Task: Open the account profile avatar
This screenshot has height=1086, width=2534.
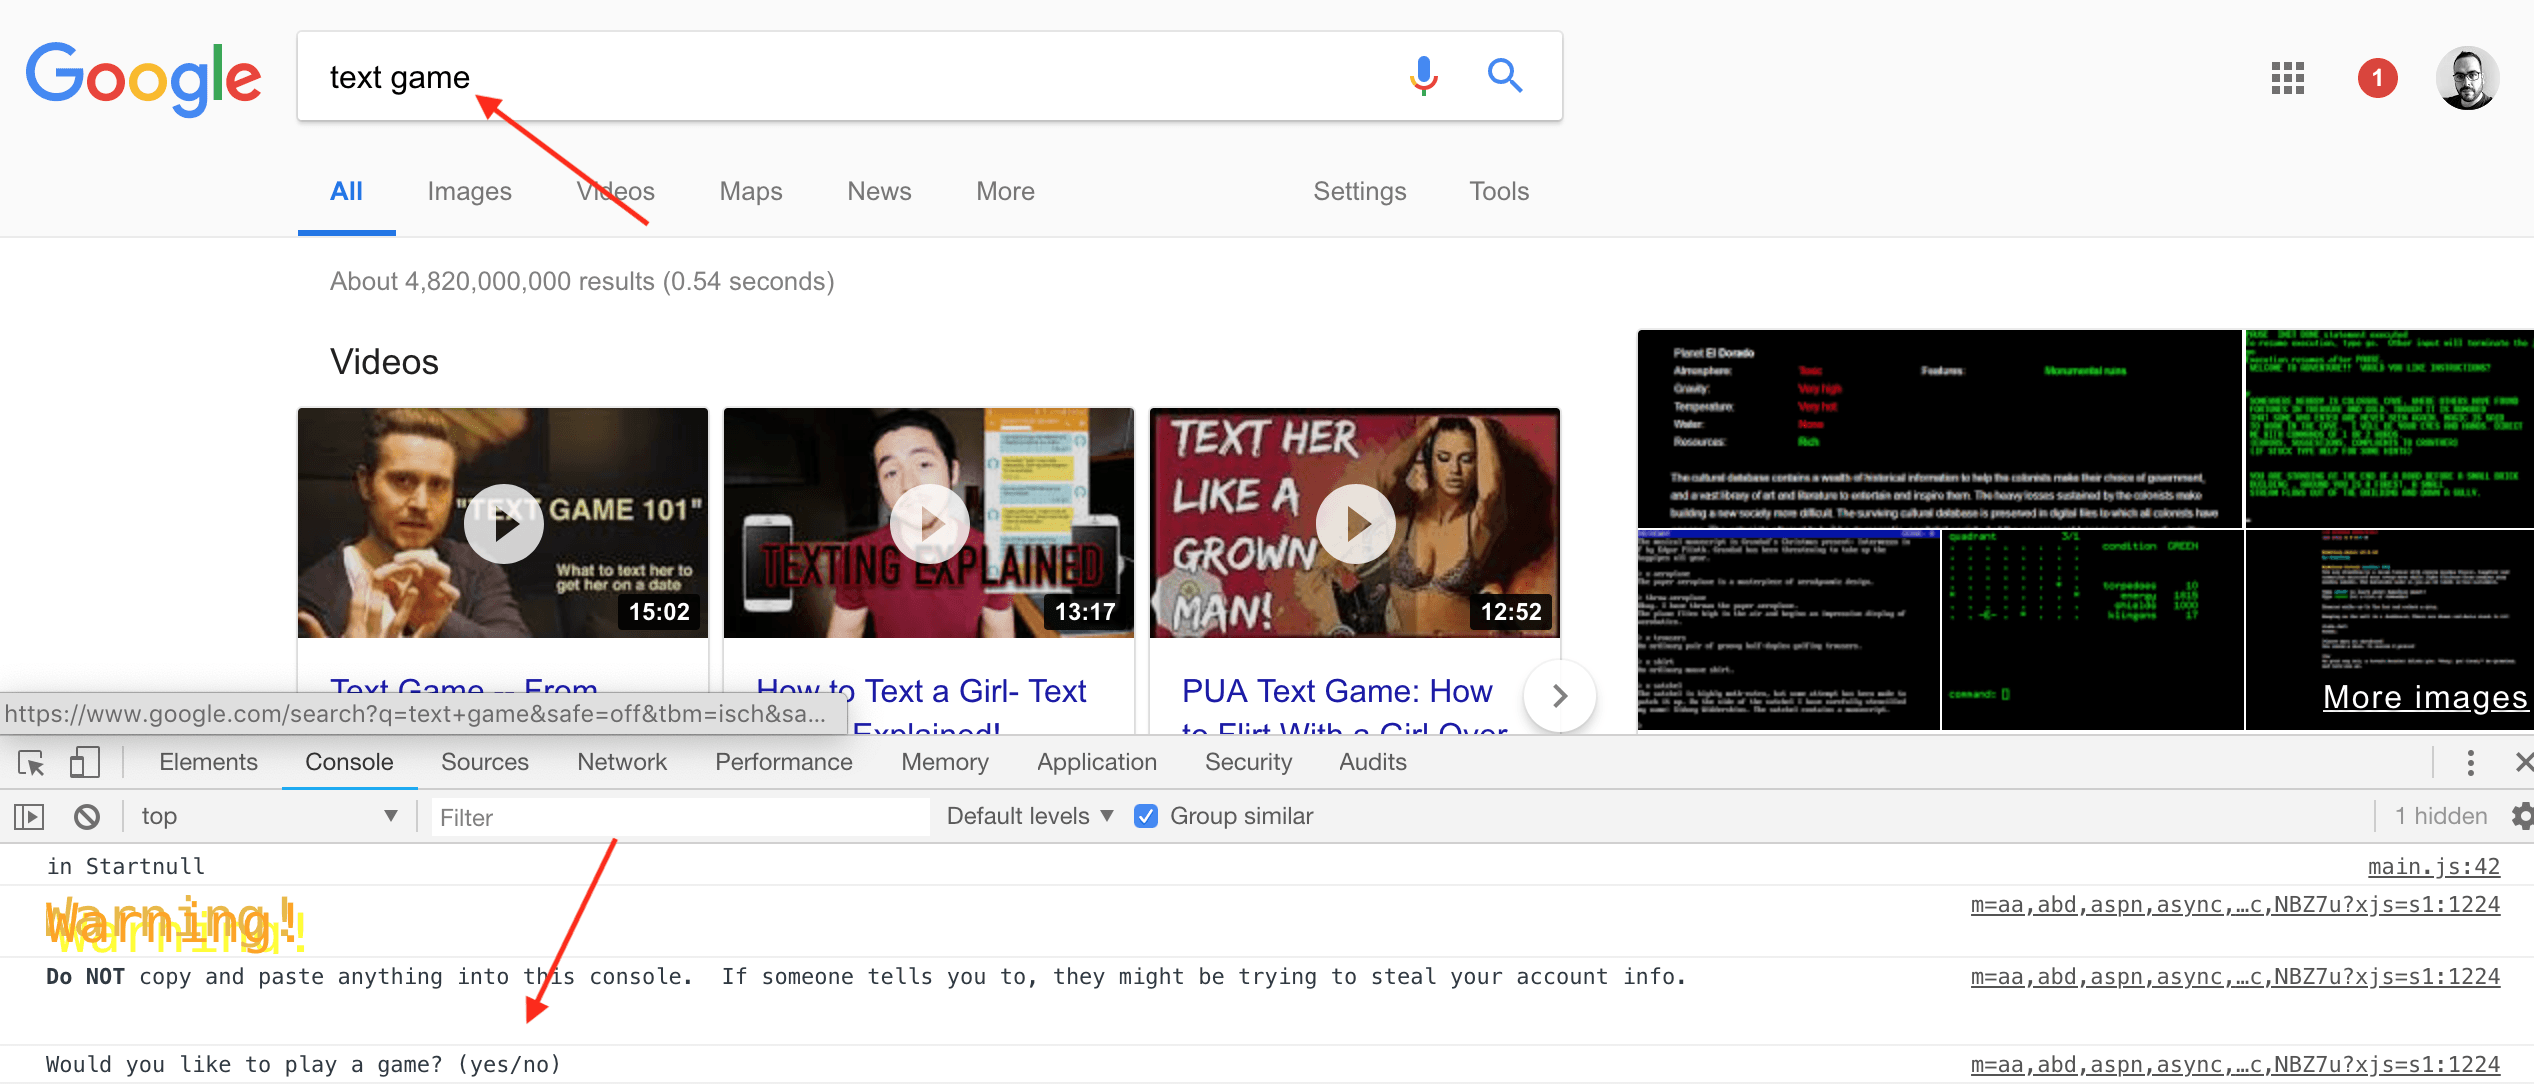Action: click(x=2467, y=78)
